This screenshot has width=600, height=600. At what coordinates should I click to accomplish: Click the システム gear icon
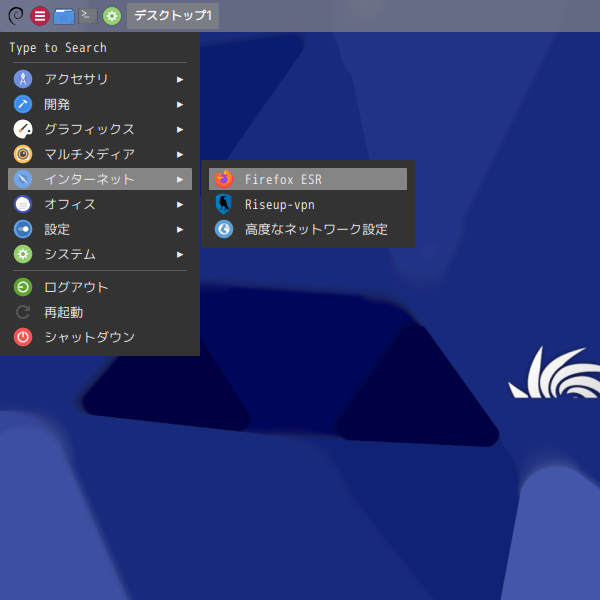click(x=23, y=254)
